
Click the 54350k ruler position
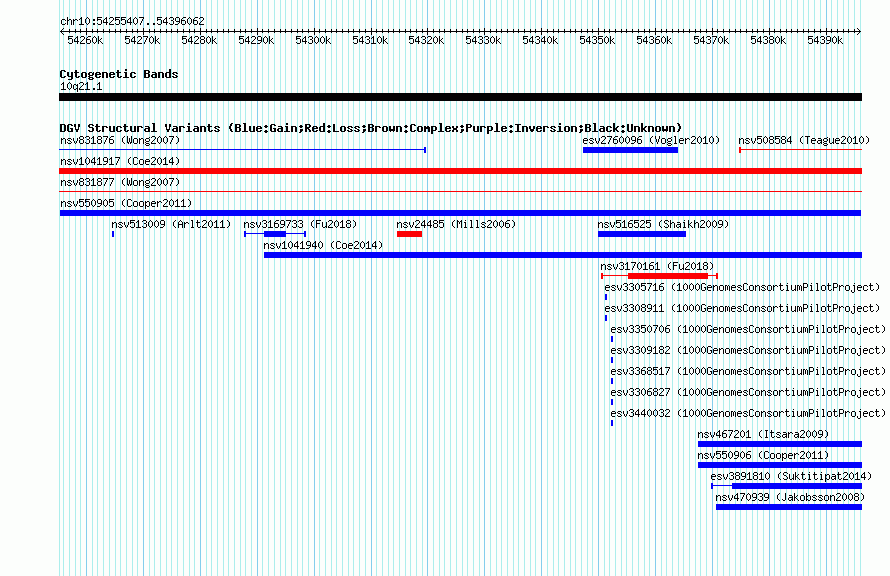pyautogui.click(x=597, y=40)
